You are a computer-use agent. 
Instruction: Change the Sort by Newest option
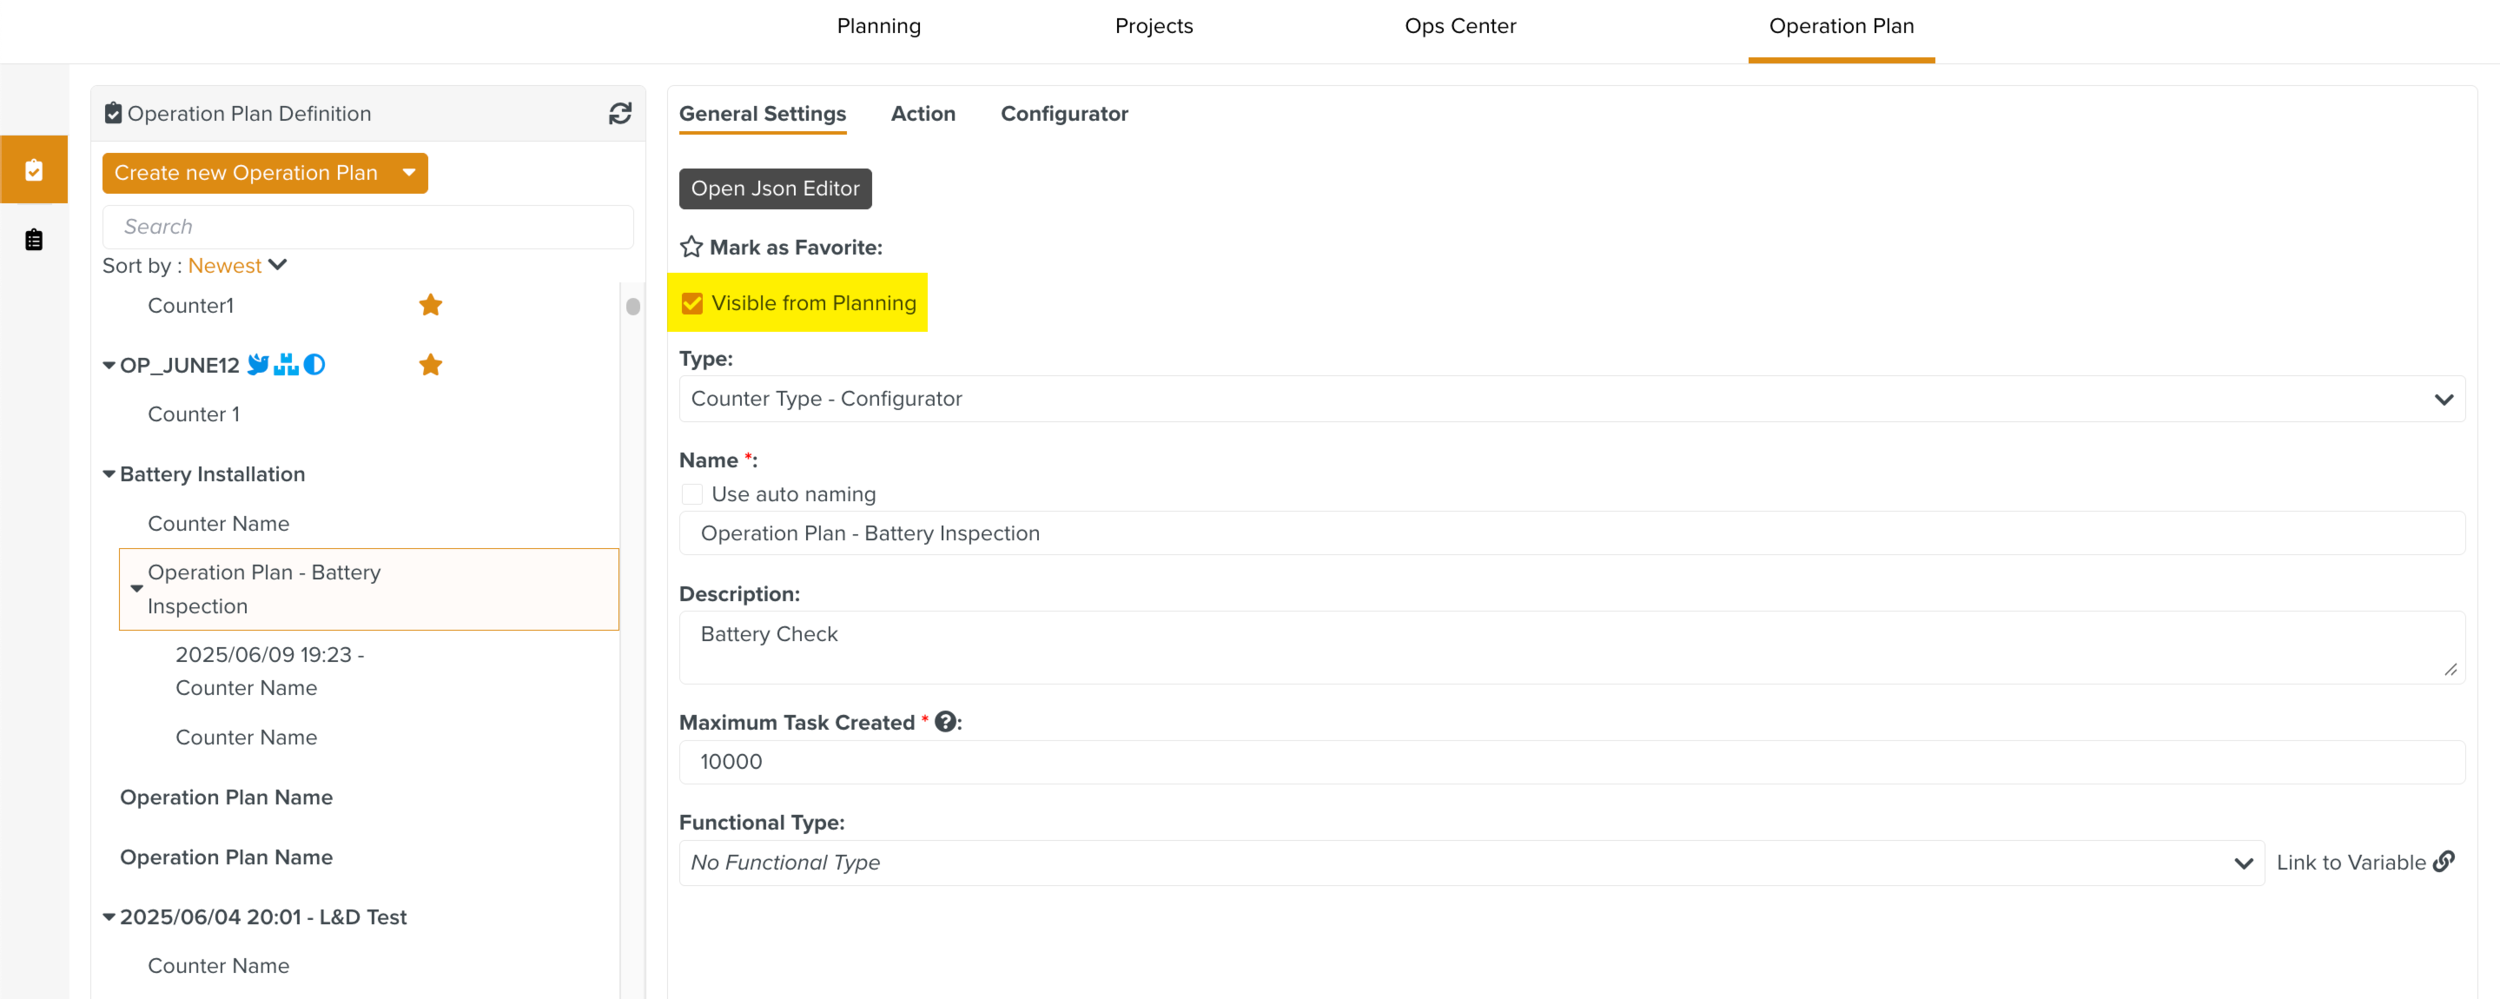coord(238,266)
